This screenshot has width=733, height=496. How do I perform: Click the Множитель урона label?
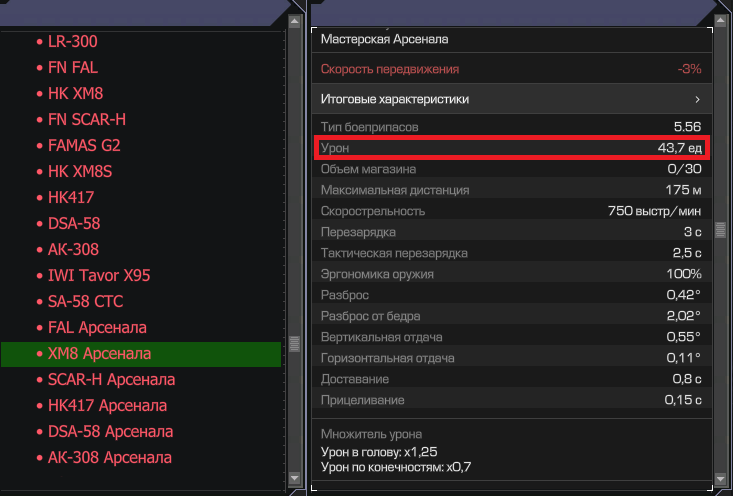(371, 434)
